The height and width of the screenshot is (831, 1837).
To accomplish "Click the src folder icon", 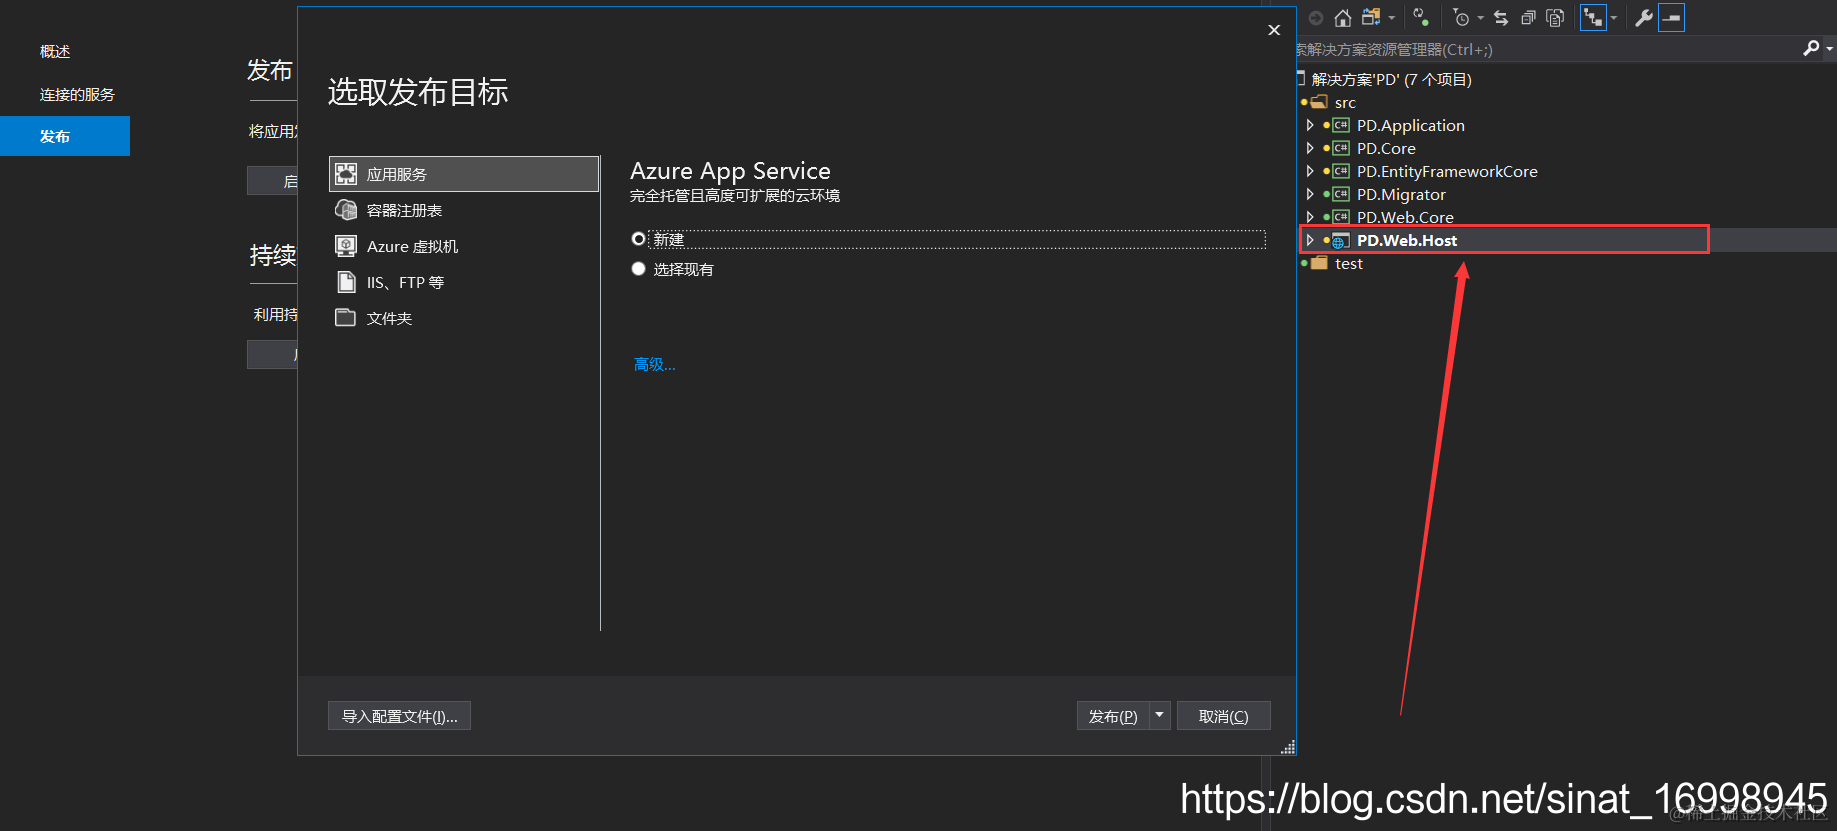I will tap(1319, 102).
